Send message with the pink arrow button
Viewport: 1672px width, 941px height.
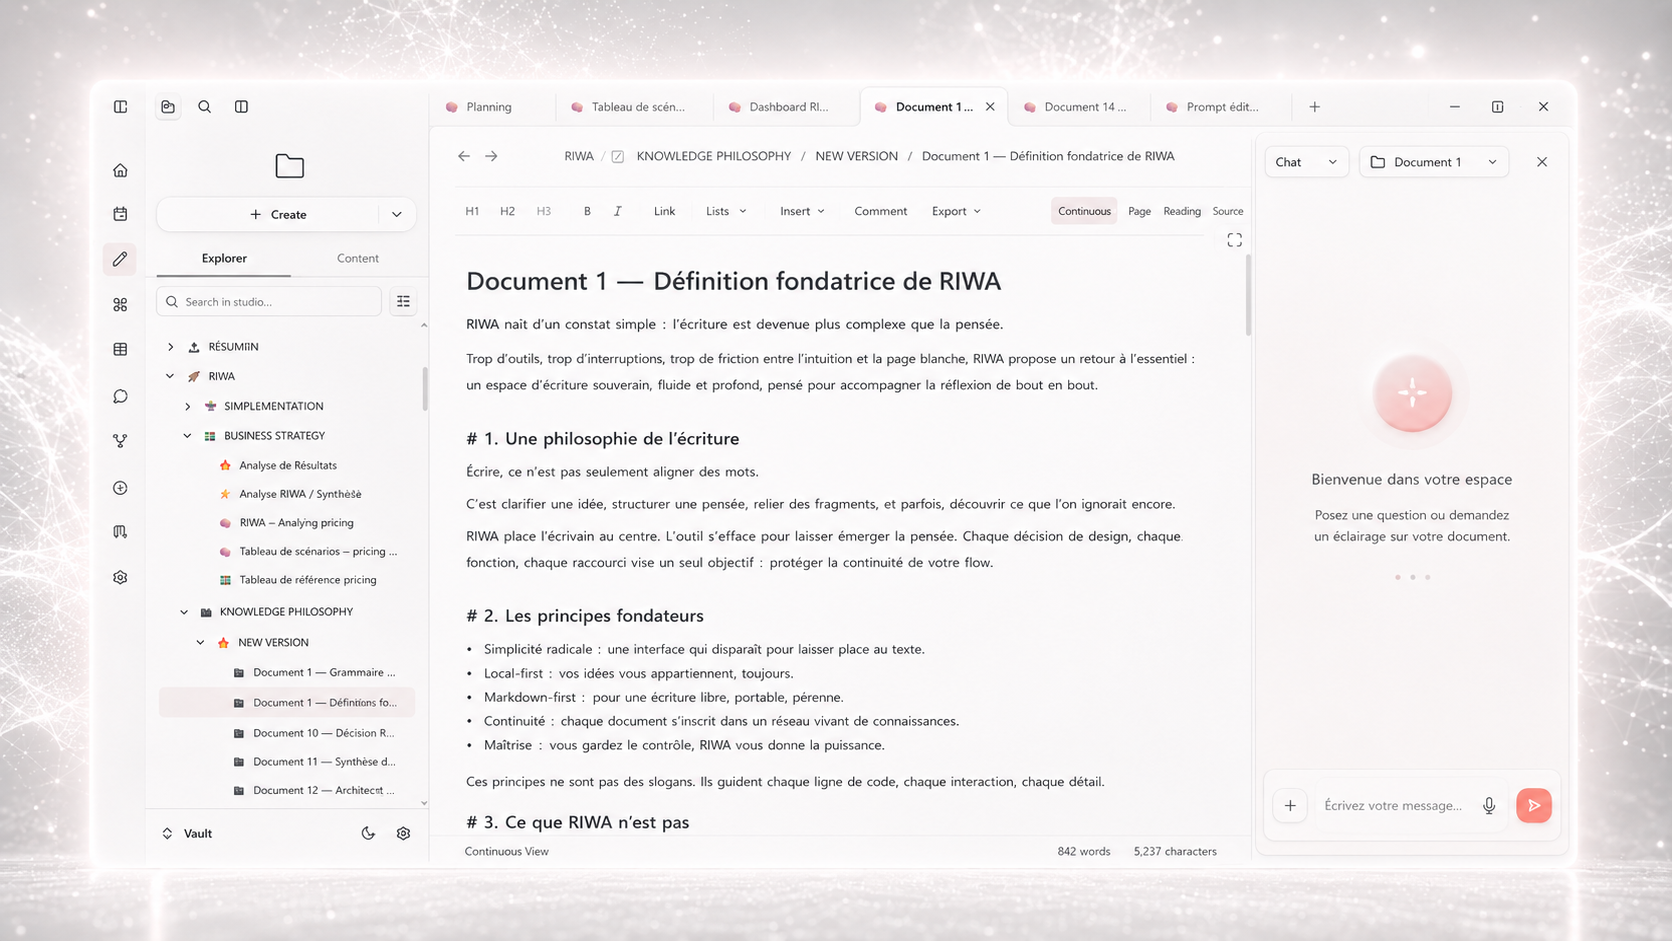[1533, 806]
